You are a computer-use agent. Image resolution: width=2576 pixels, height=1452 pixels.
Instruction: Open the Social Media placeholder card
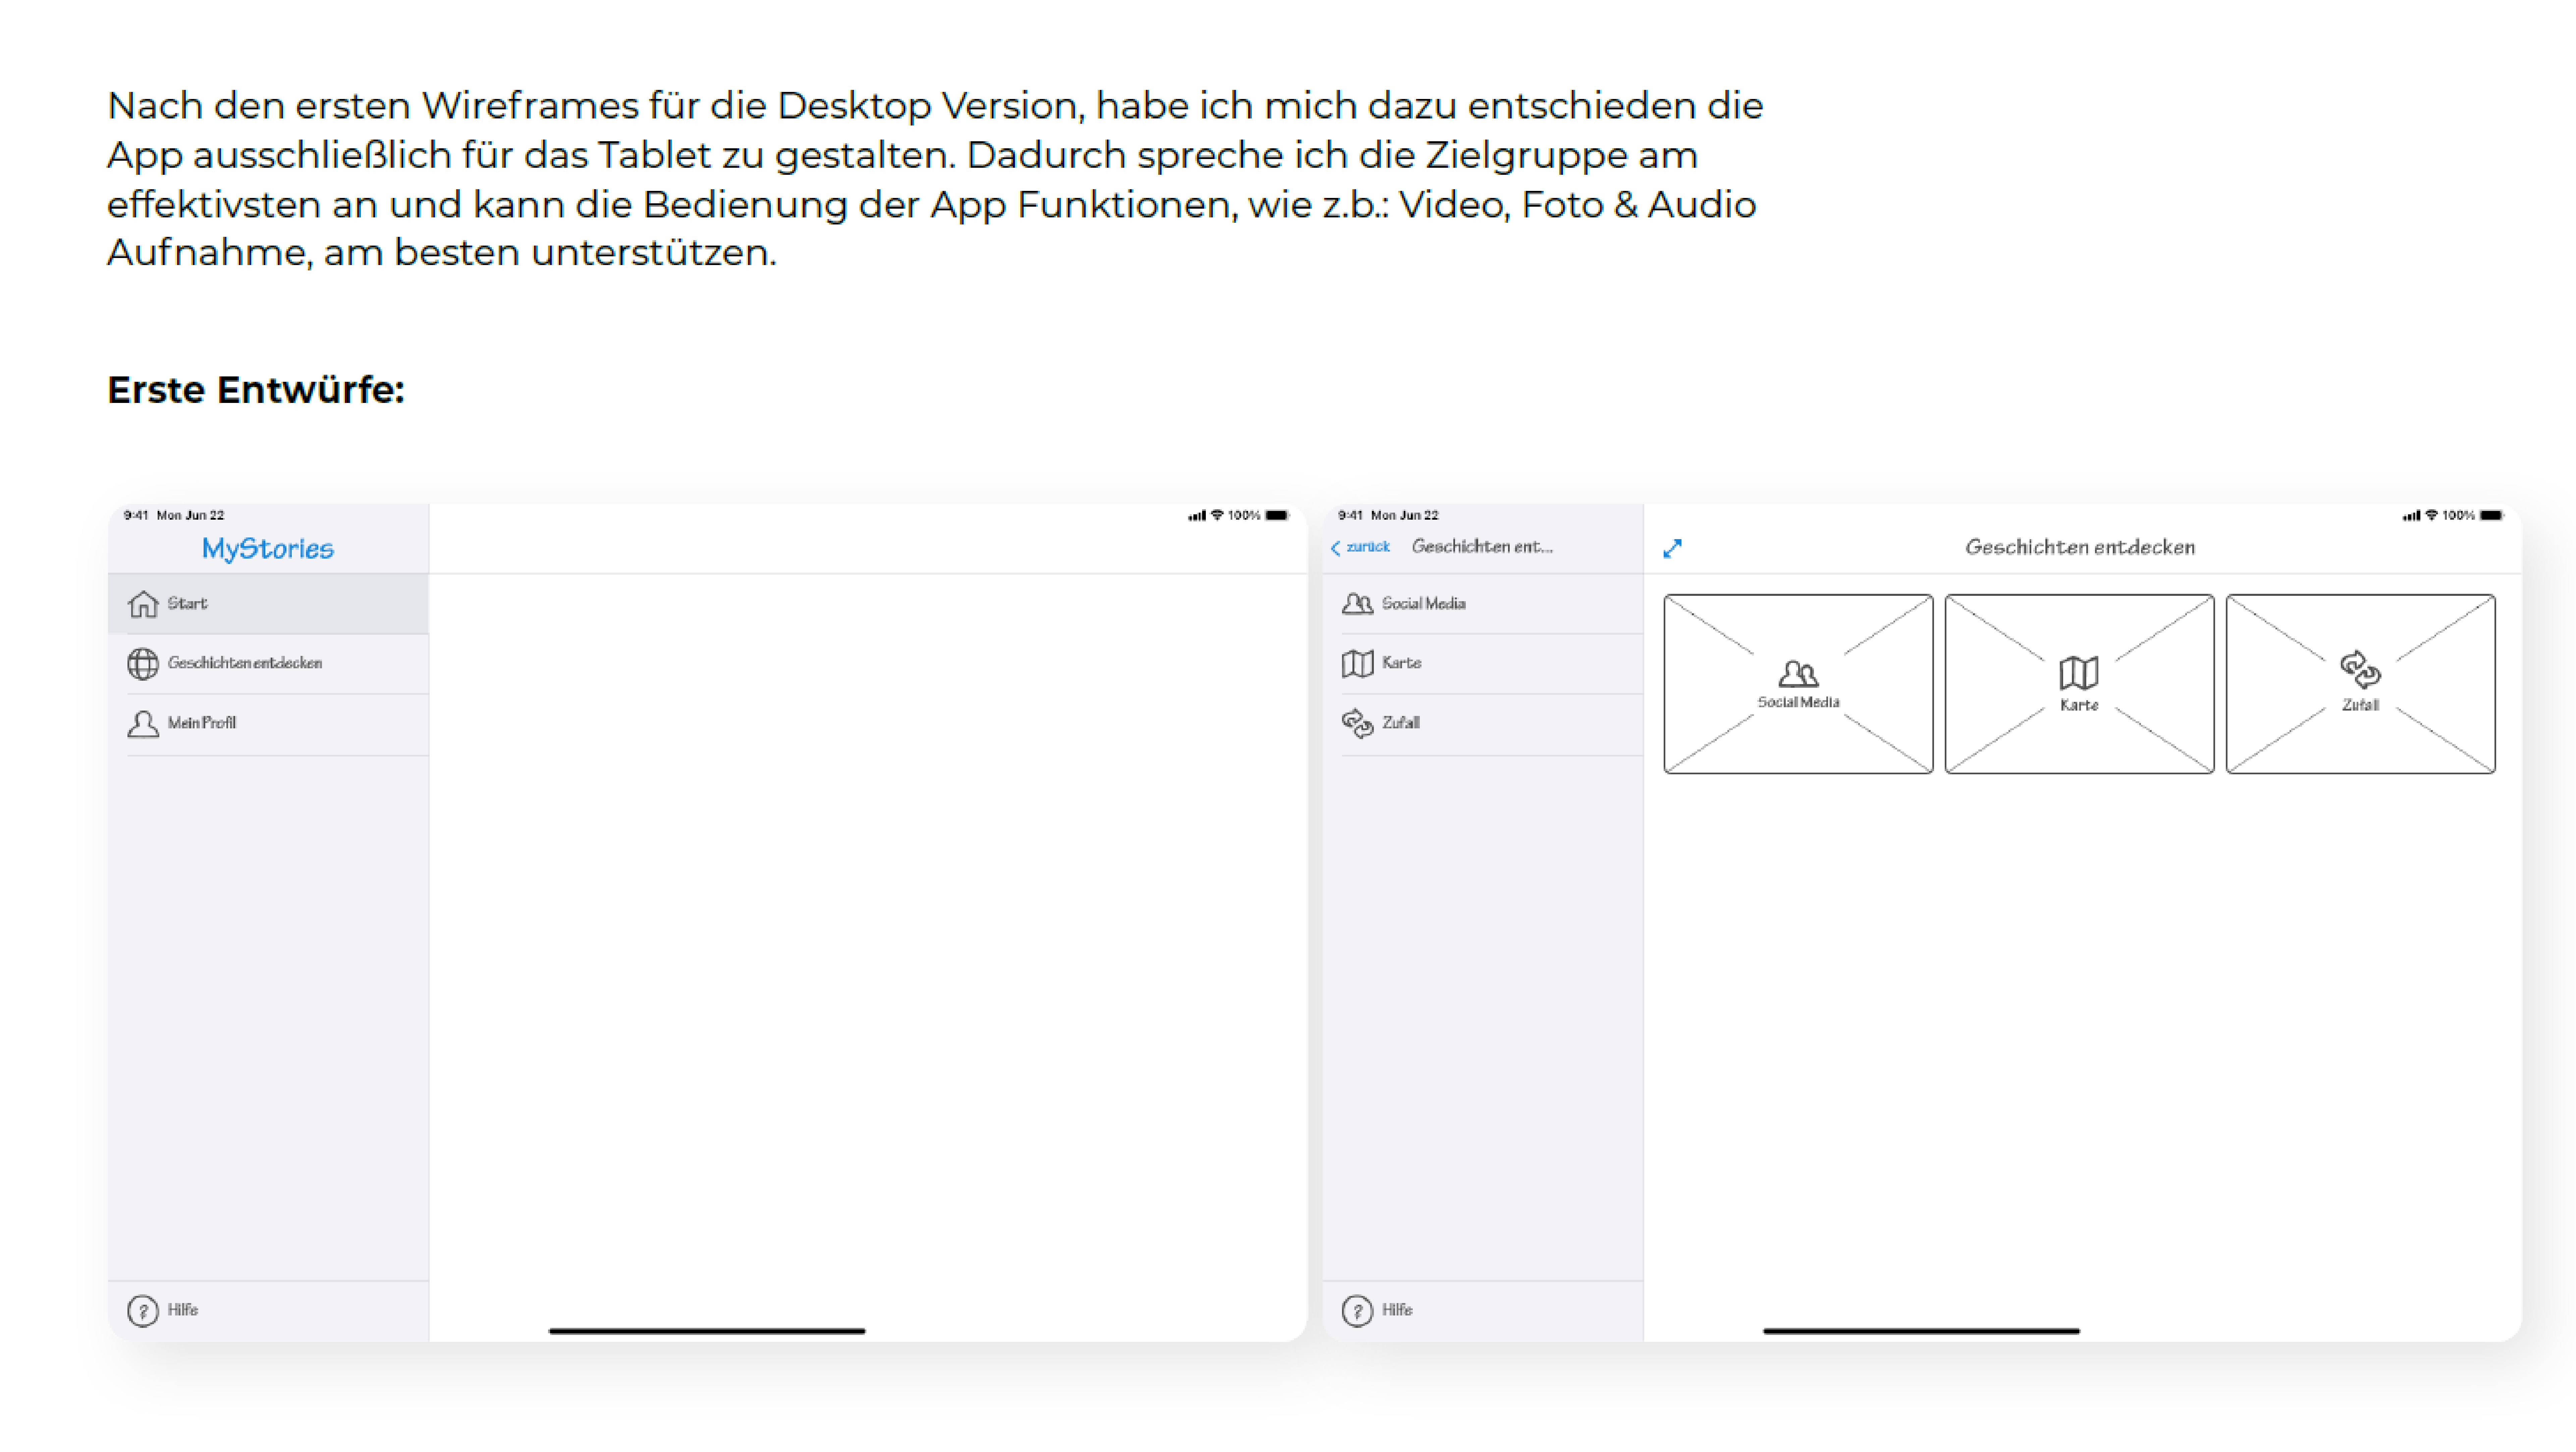pyautogui.click(x=1798, y=684)
